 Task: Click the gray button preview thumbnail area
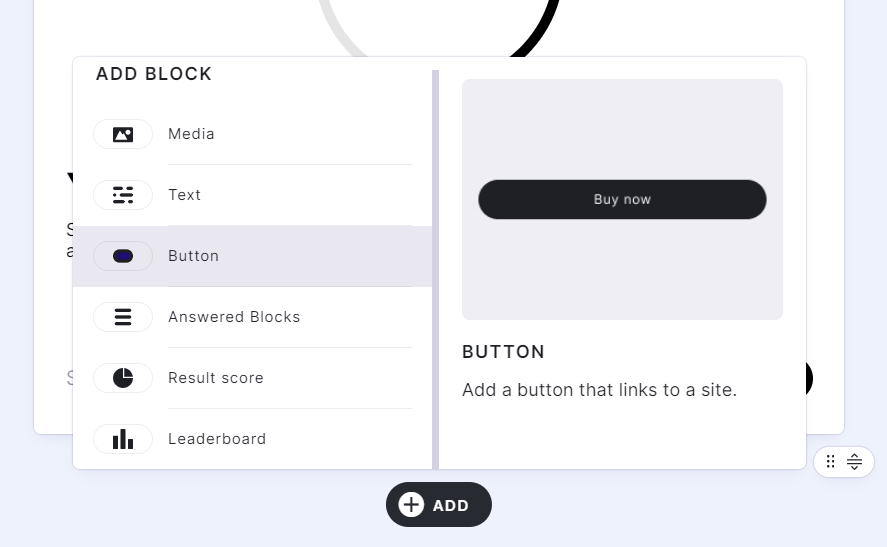coord(622,270)
